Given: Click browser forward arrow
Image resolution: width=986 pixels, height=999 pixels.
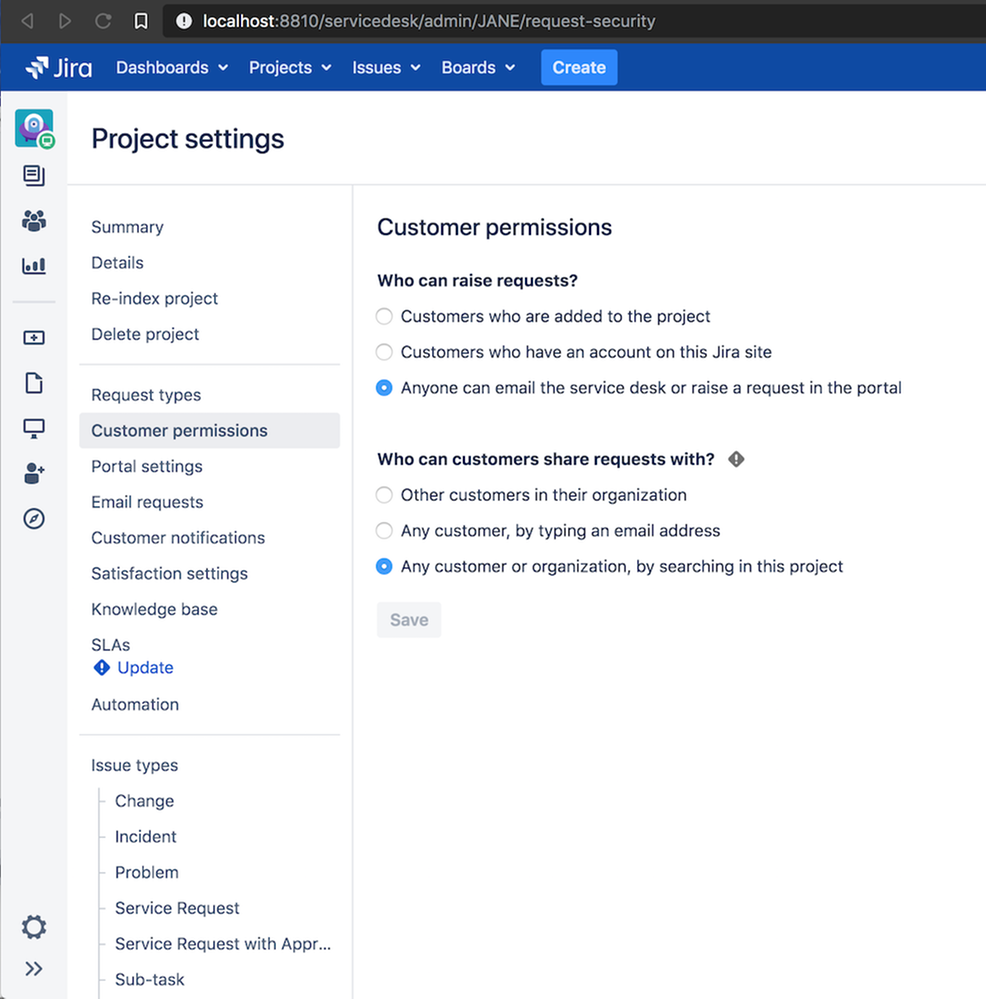Looking at the screenshot, I should tap(65, 21).
